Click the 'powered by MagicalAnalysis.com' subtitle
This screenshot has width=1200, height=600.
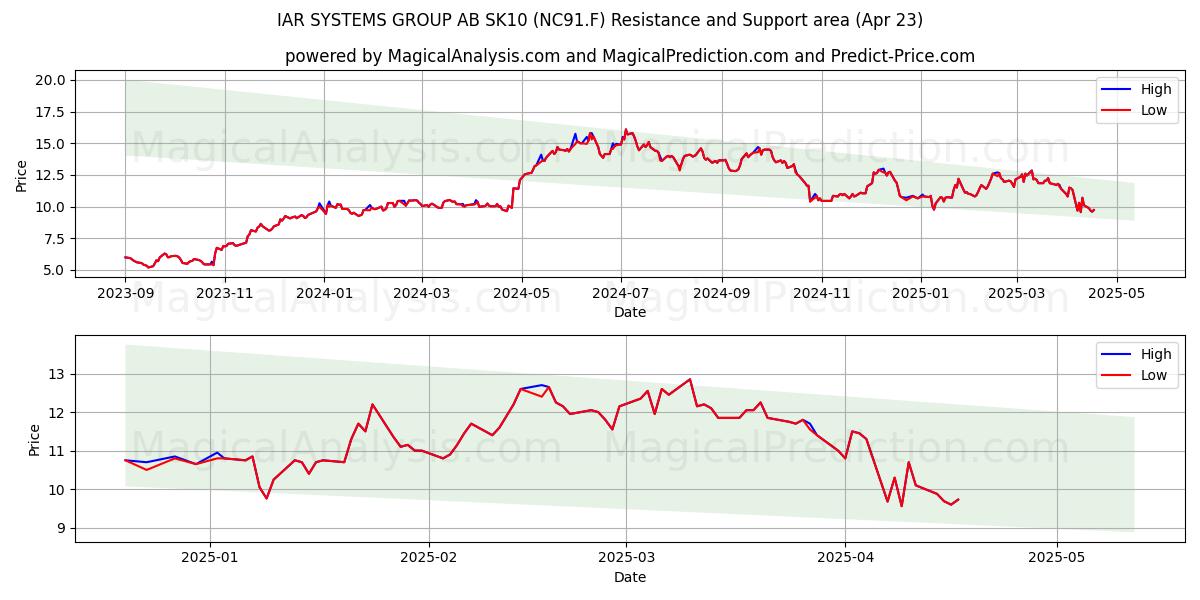point(629,56)
